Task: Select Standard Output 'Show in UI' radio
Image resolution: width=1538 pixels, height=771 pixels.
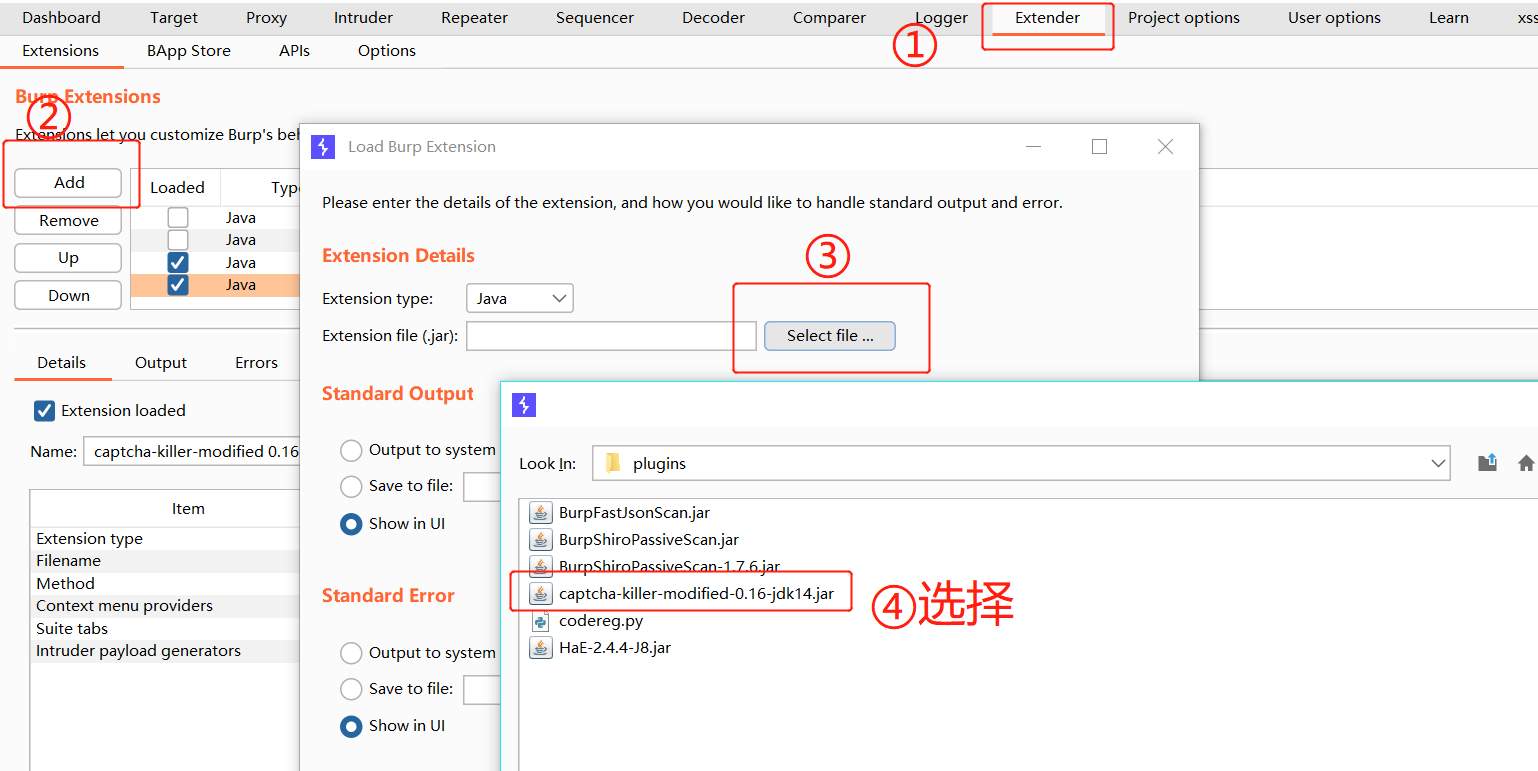Action: [x=351, y=524]
